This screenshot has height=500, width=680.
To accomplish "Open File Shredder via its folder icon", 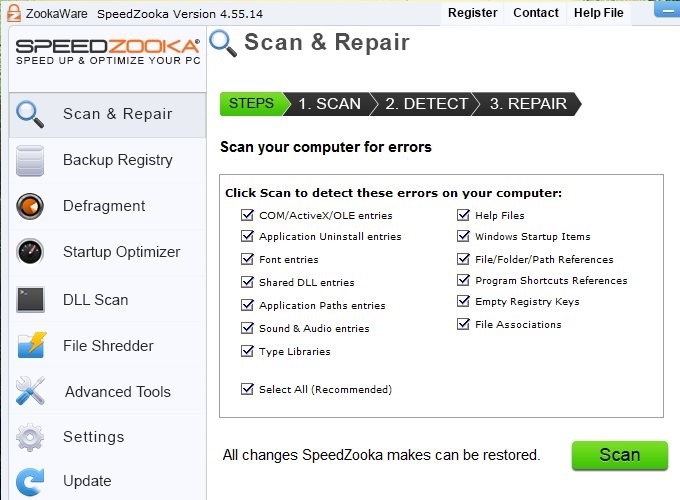I will click(31, 345).
